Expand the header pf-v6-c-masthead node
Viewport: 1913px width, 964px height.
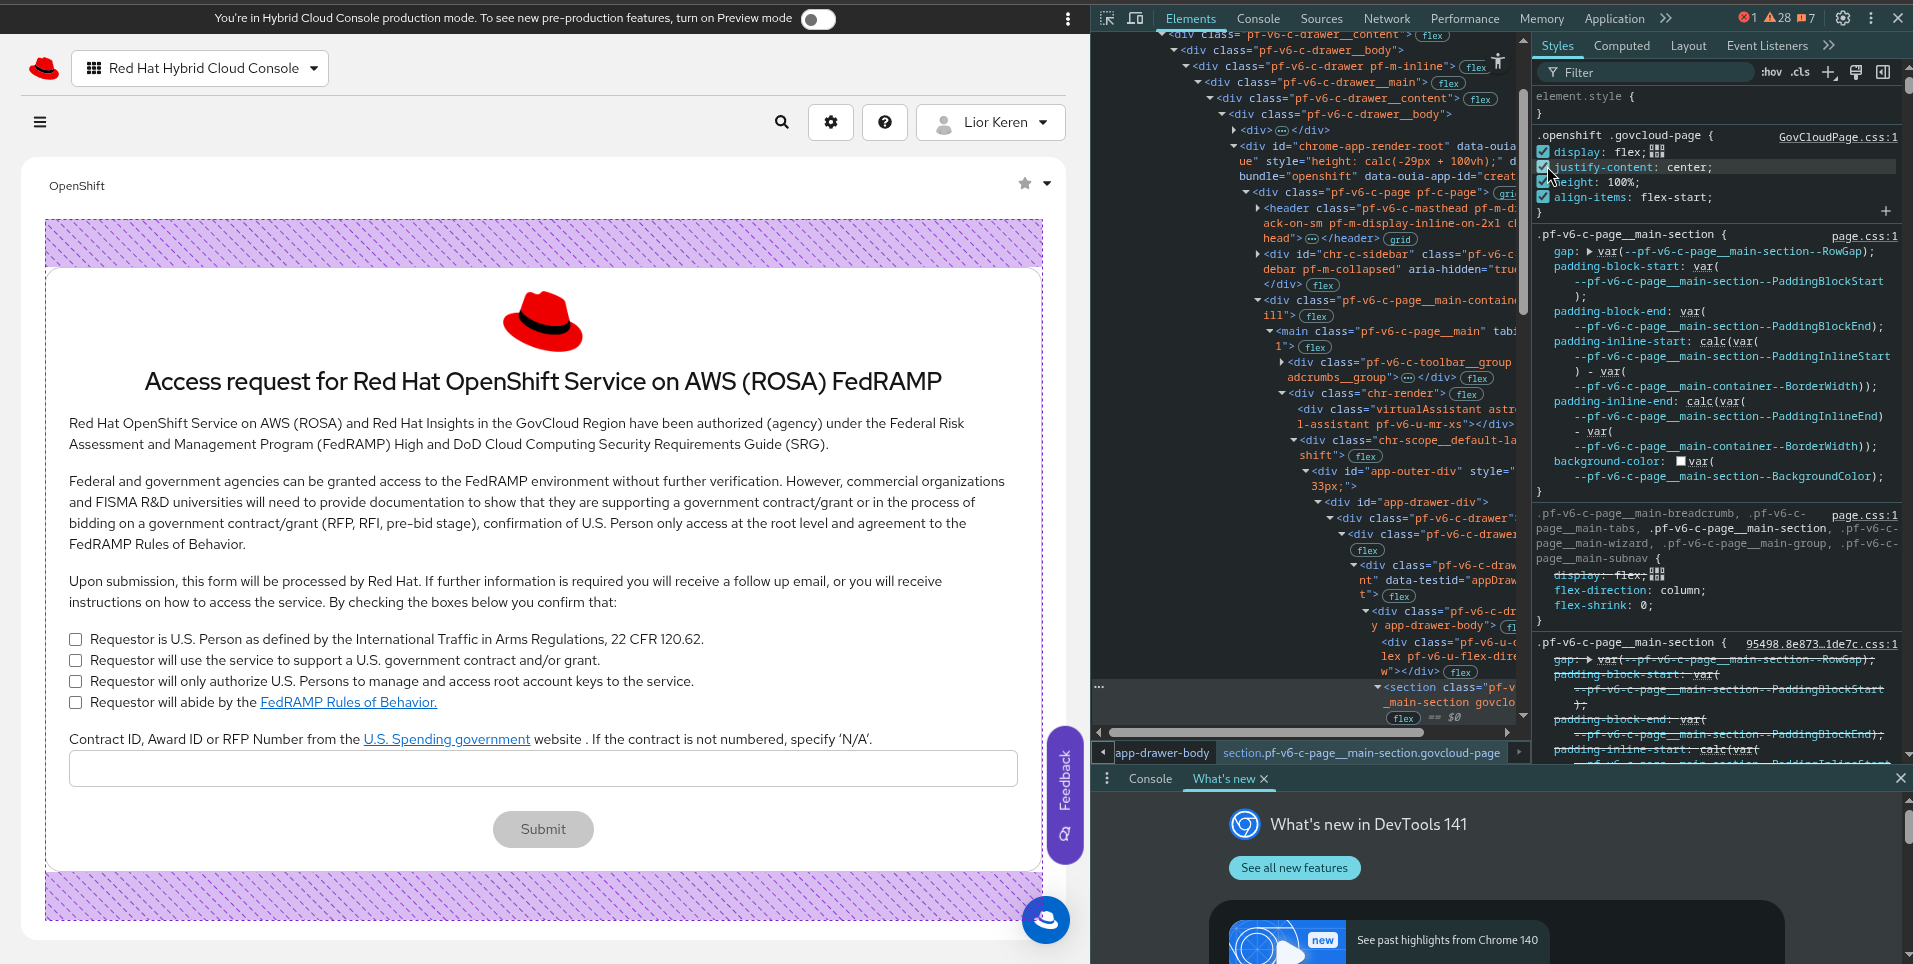click(x=1258, y=208)
